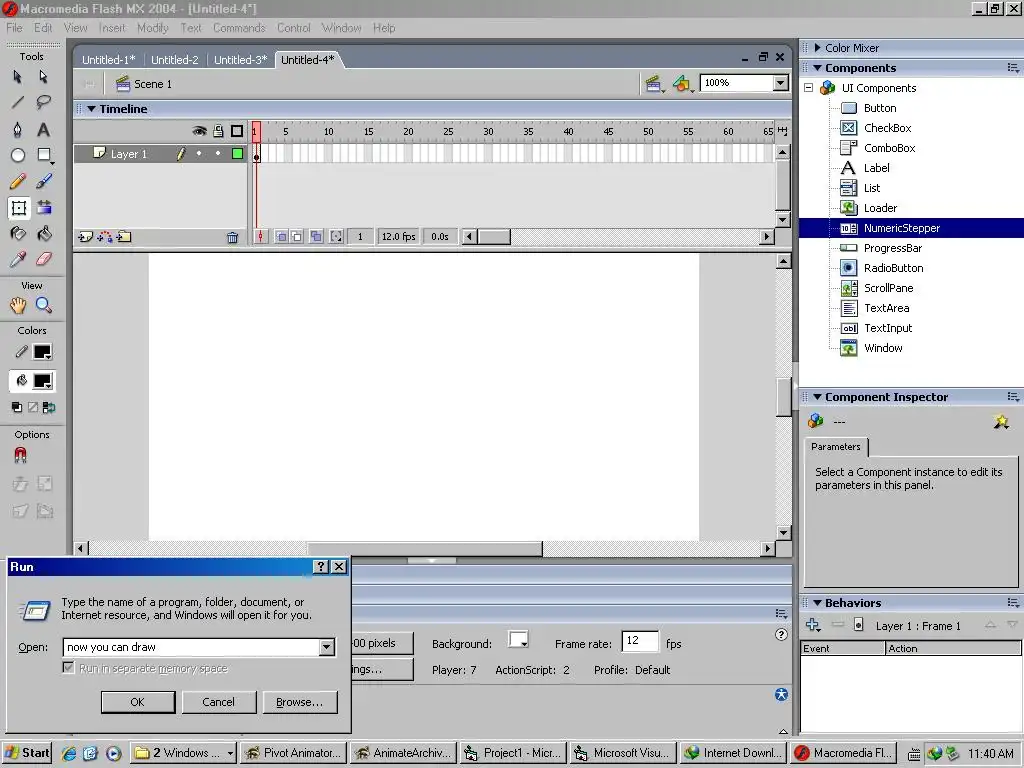Open the document Background color swatch
1024x768 pixels.
519,640
